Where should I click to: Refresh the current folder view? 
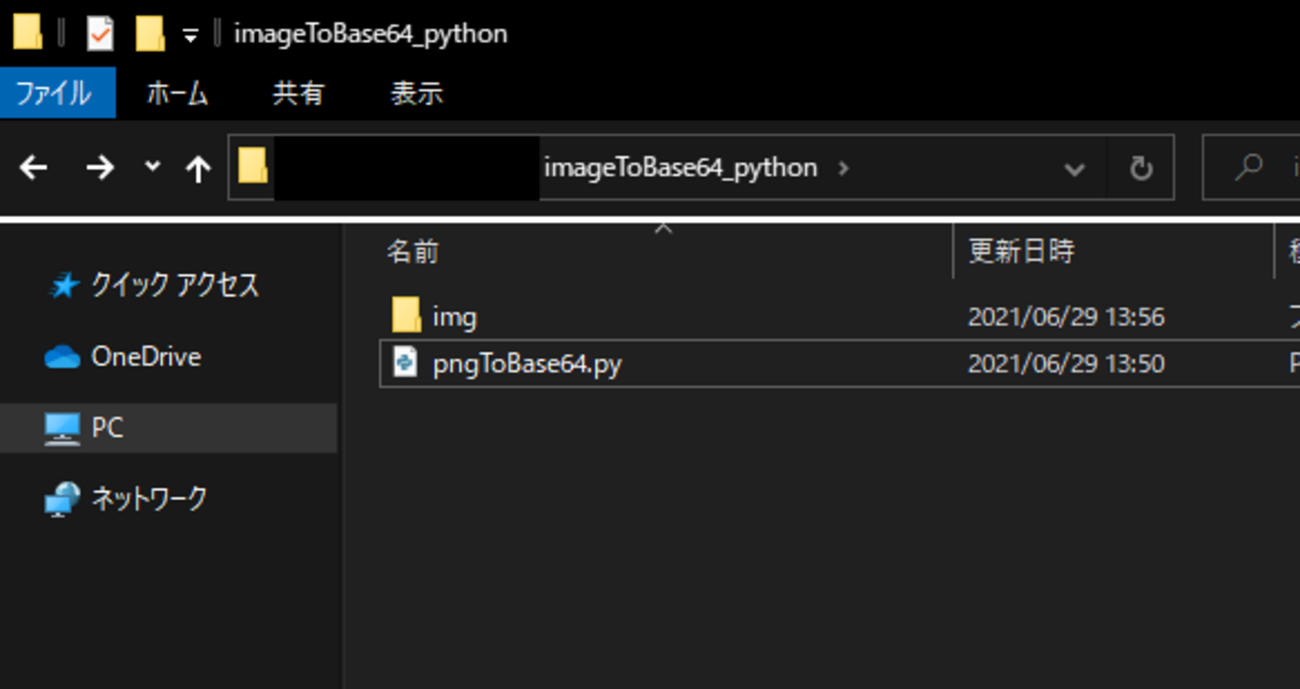[1141, 168]
